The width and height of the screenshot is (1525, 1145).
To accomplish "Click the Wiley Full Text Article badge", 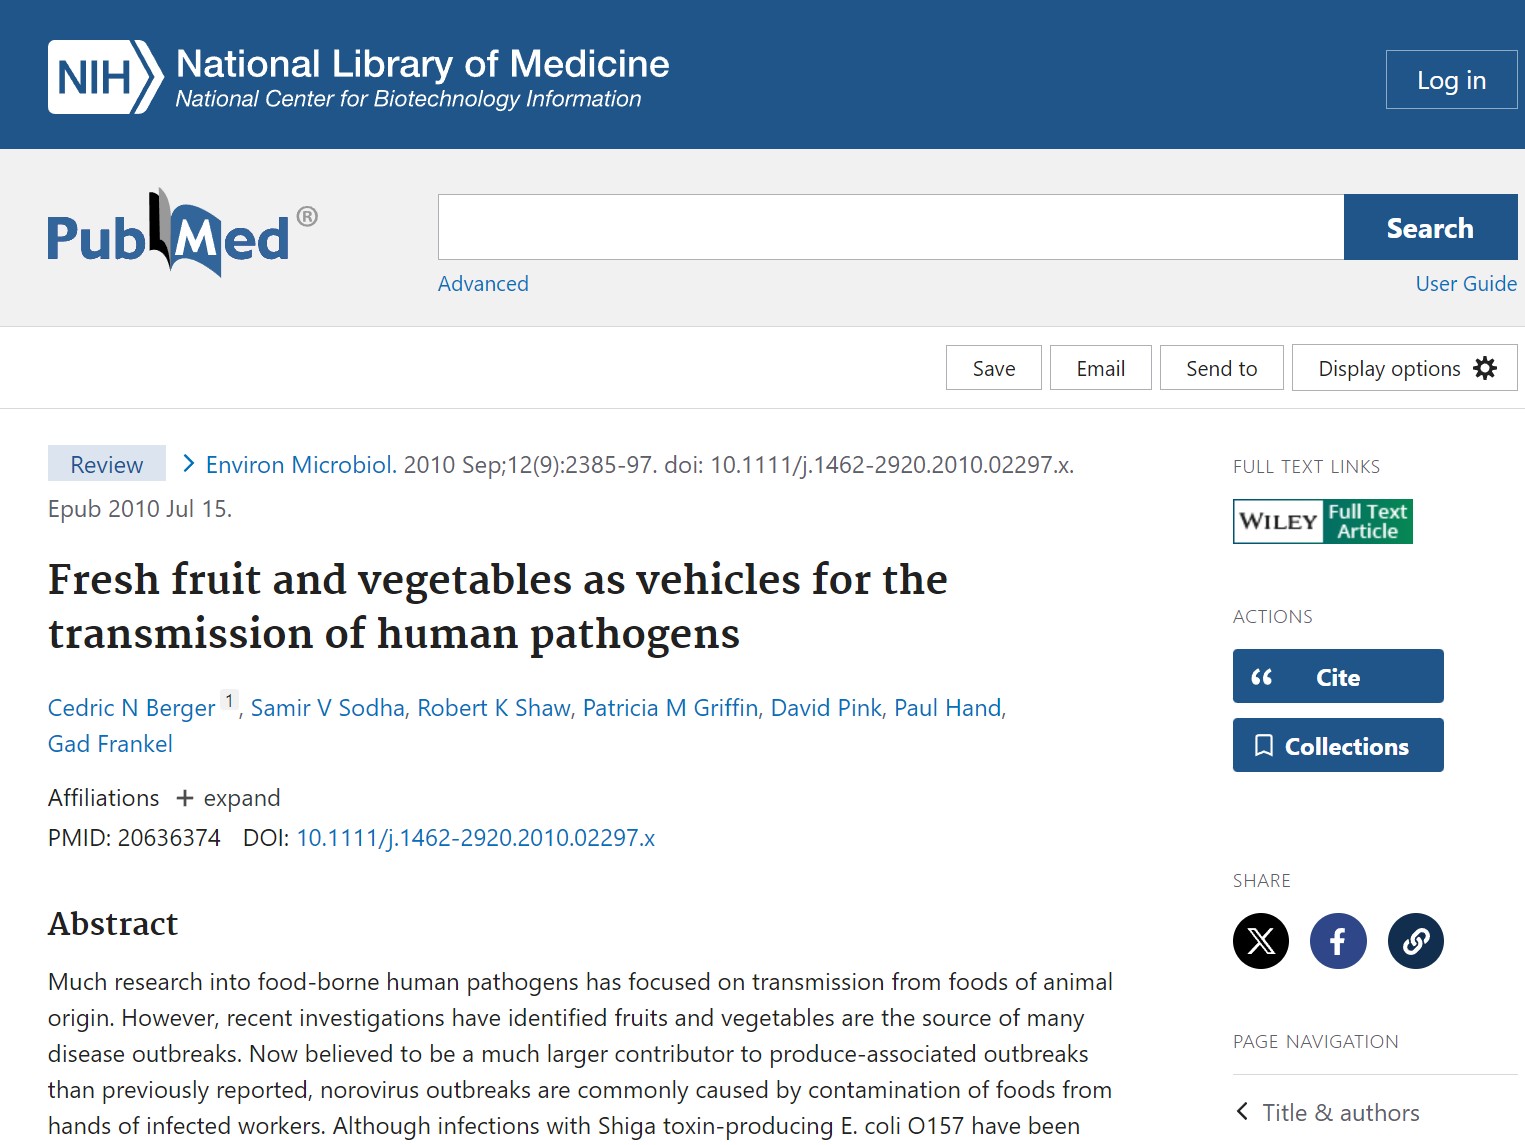I will click(1322, 521).
